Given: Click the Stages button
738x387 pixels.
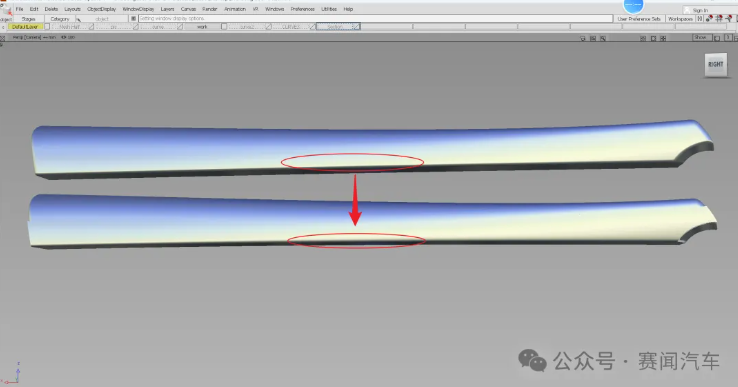Looking at the screenshot, I should [x=28, y=19].
